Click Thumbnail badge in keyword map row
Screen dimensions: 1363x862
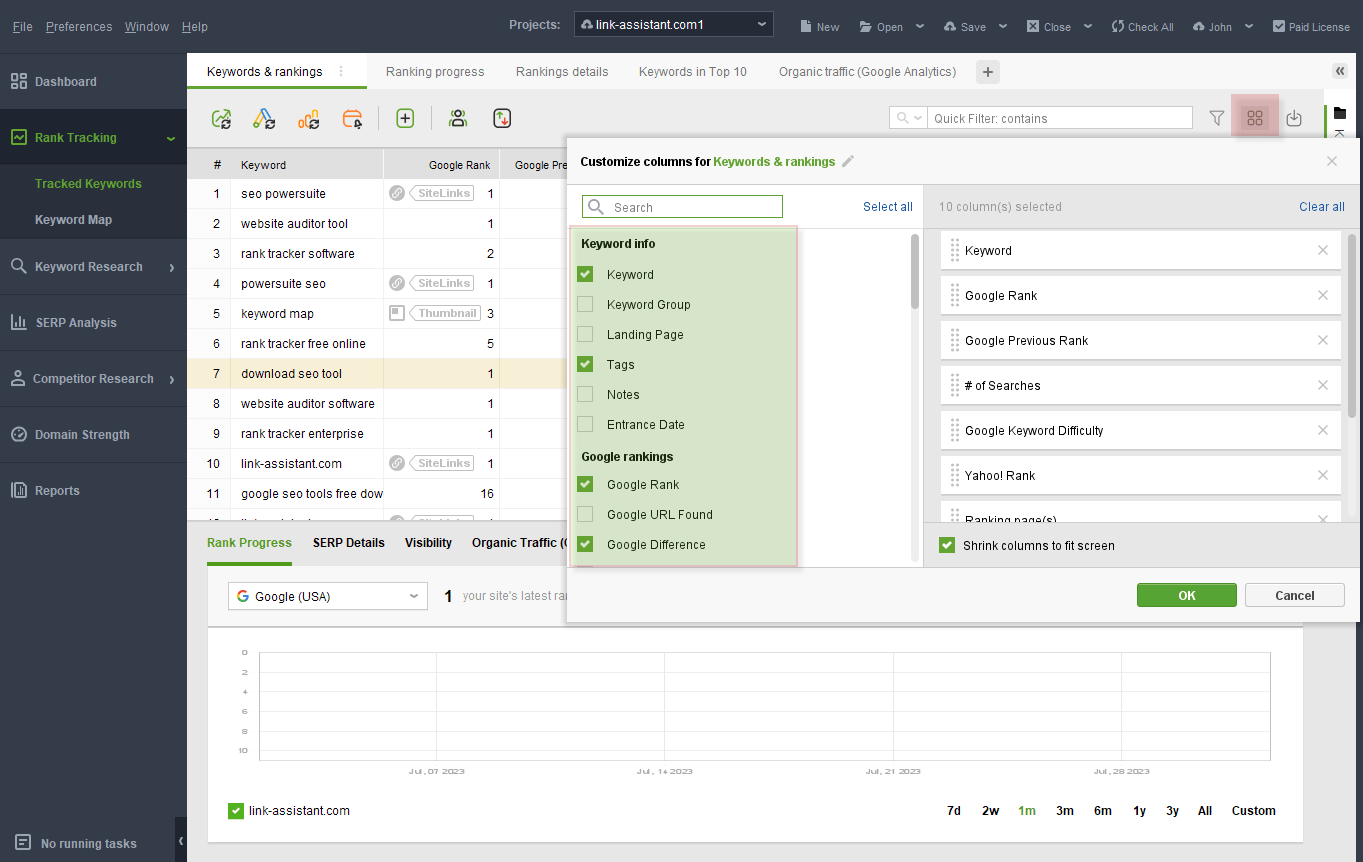(x=444, y=313)
